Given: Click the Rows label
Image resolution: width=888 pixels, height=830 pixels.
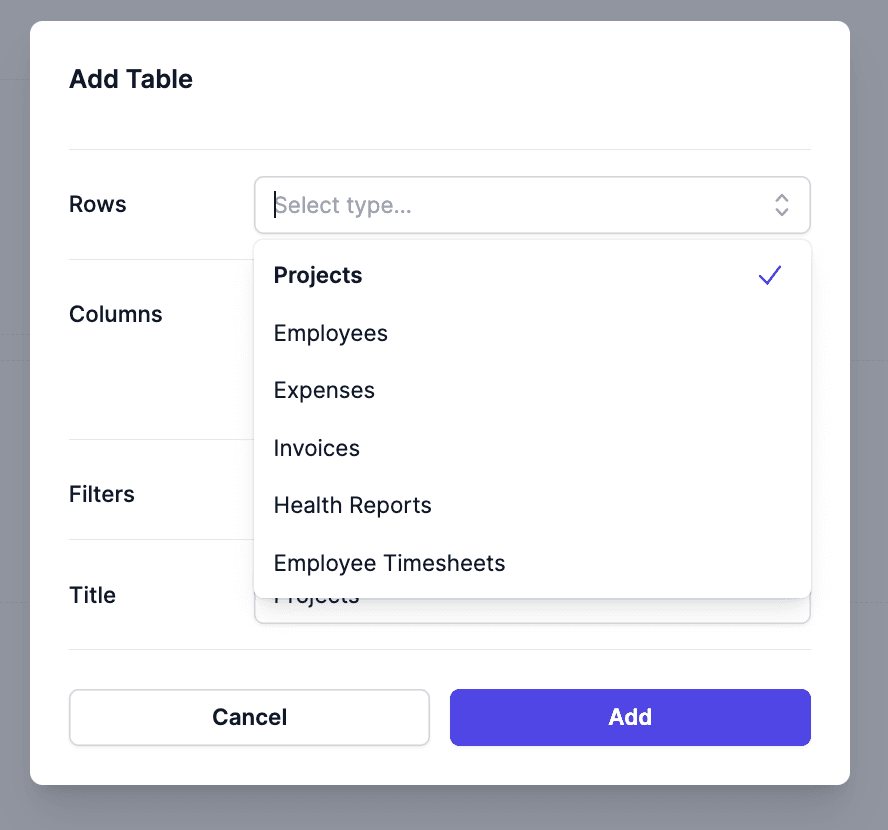Looking at the screenshot, I should pos(97,204).
